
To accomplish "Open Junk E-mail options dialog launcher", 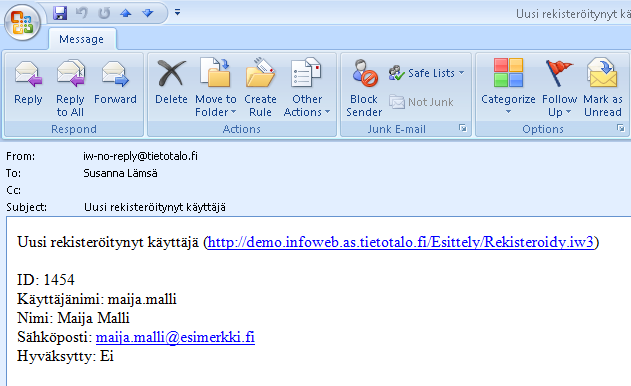I will tap(463, 128).
